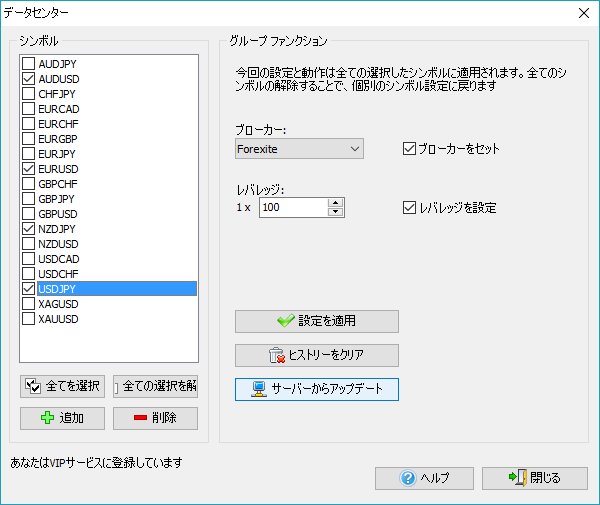Uncheck the EURUSD symbol checkbox
The width and height of the screenshot is (600, 505).
click(x=29, y=169)
